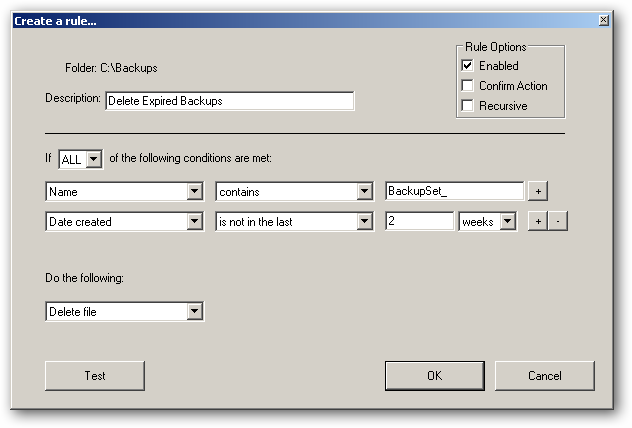Close the Create a rule dialog
Viewport: 632px width, 428px height.
pos(603,20)
